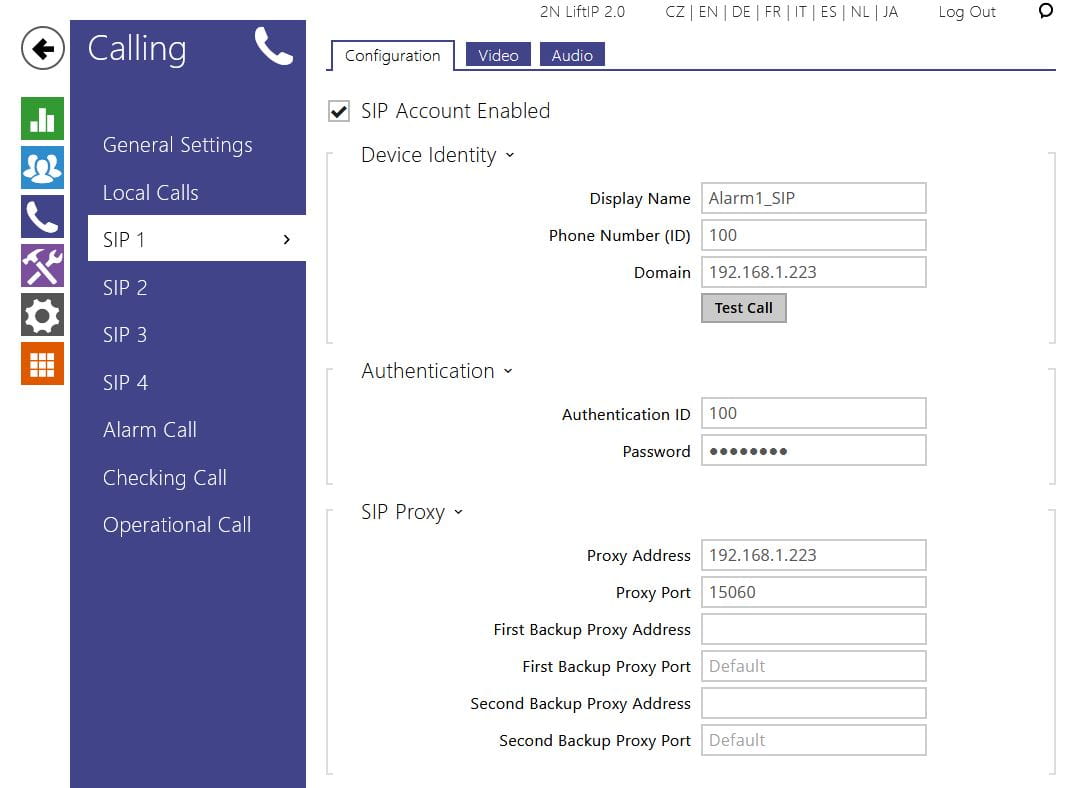Click the back arrow icon

(42, 48)
